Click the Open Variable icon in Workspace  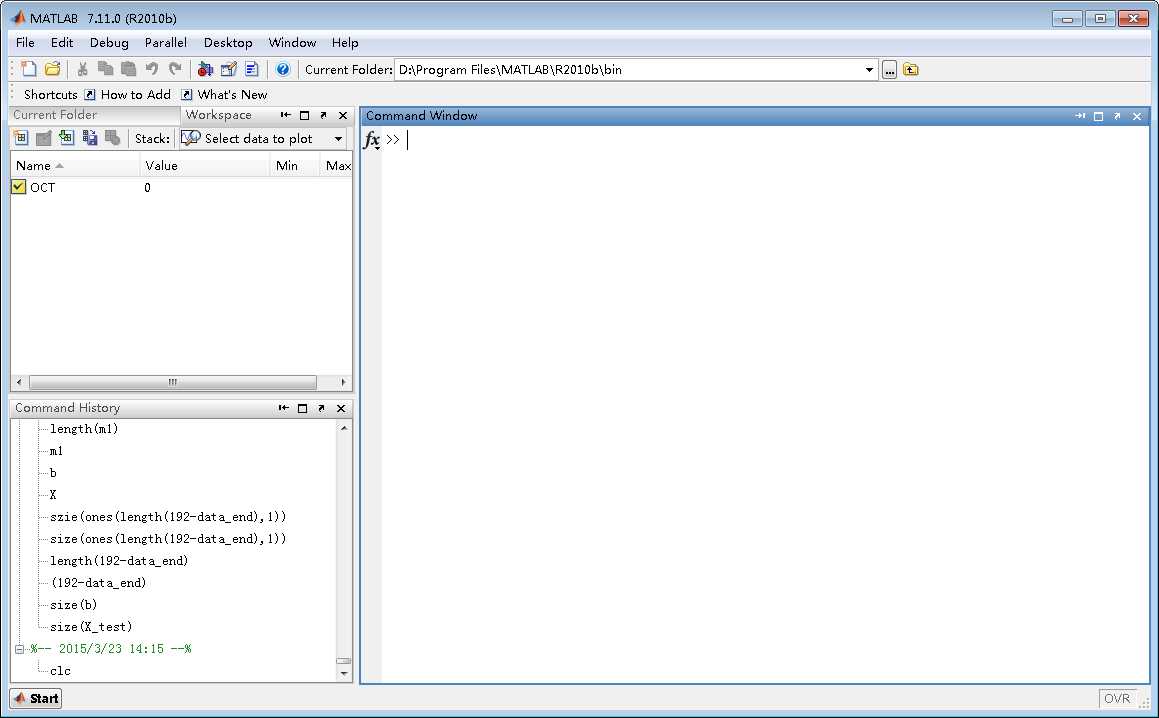(x=44, y=138)
